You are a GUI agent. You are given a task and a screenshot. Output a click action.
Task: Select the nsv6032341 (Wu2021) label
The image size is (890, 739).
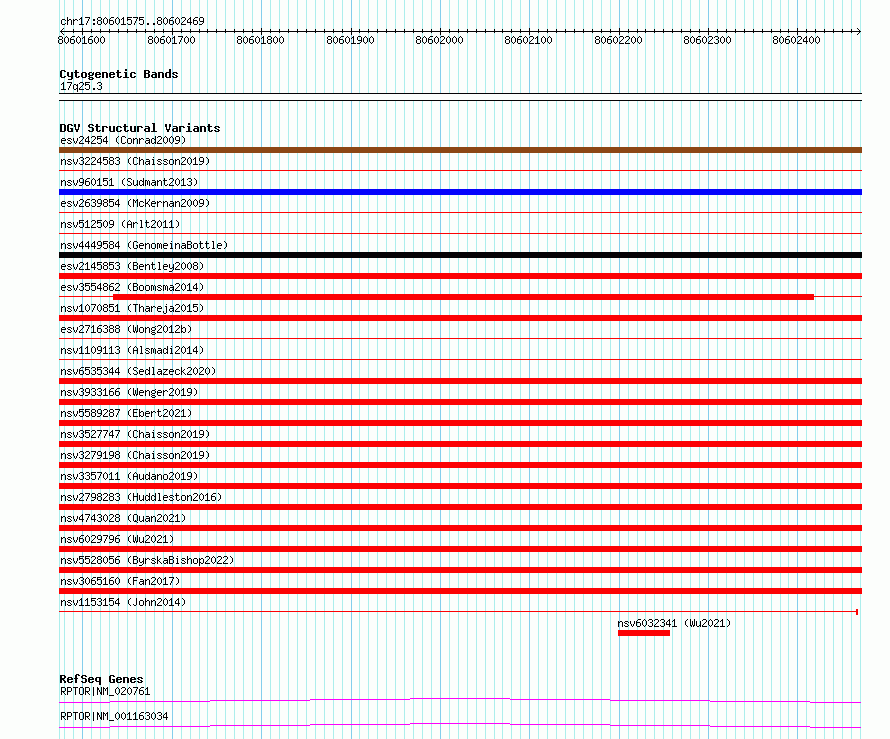674,623
